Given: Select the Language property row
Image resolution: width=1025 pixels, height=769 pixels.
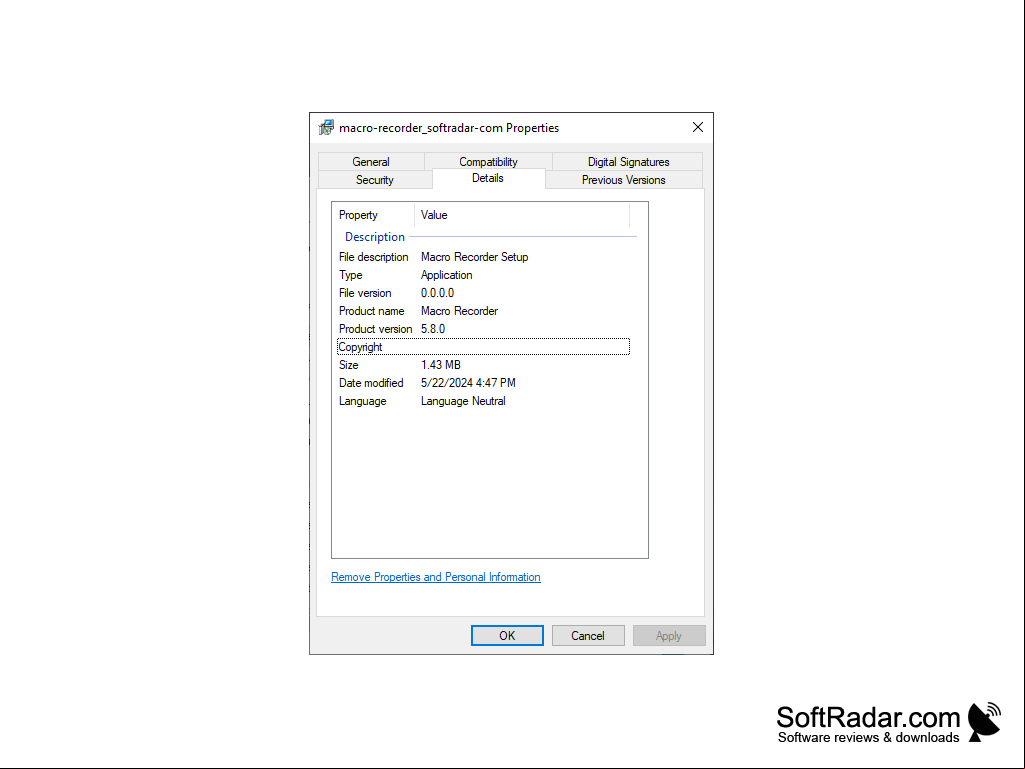Looking at the screenshot, I should point(483,401).
